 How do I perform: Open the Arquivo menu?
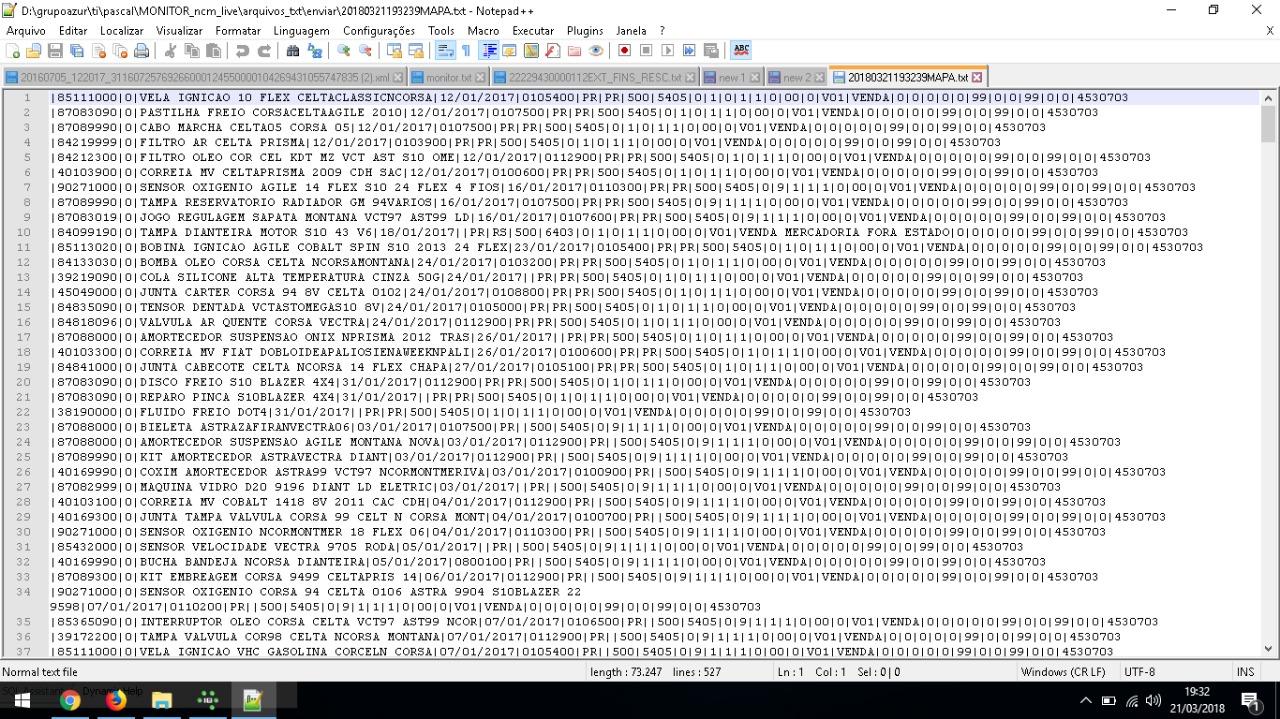26,31
